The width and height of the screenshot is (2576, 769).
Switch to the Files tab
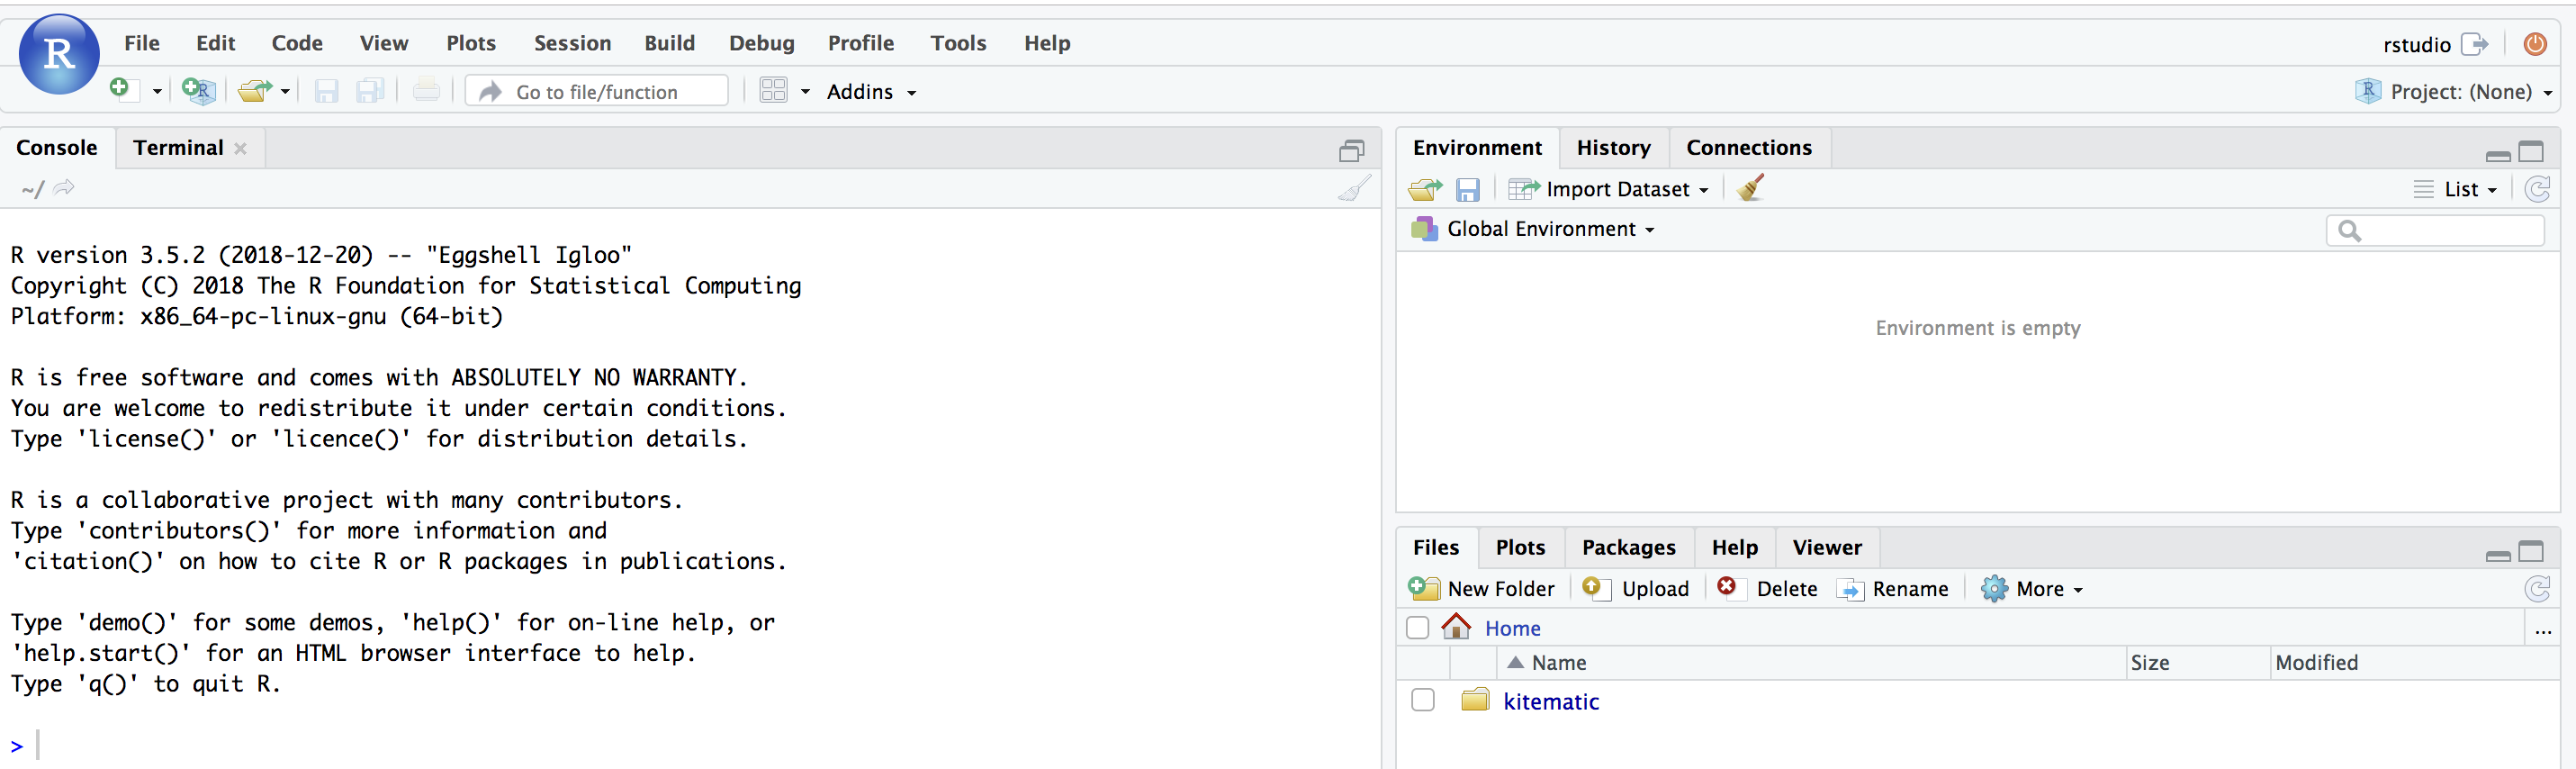coord(1436,548)
